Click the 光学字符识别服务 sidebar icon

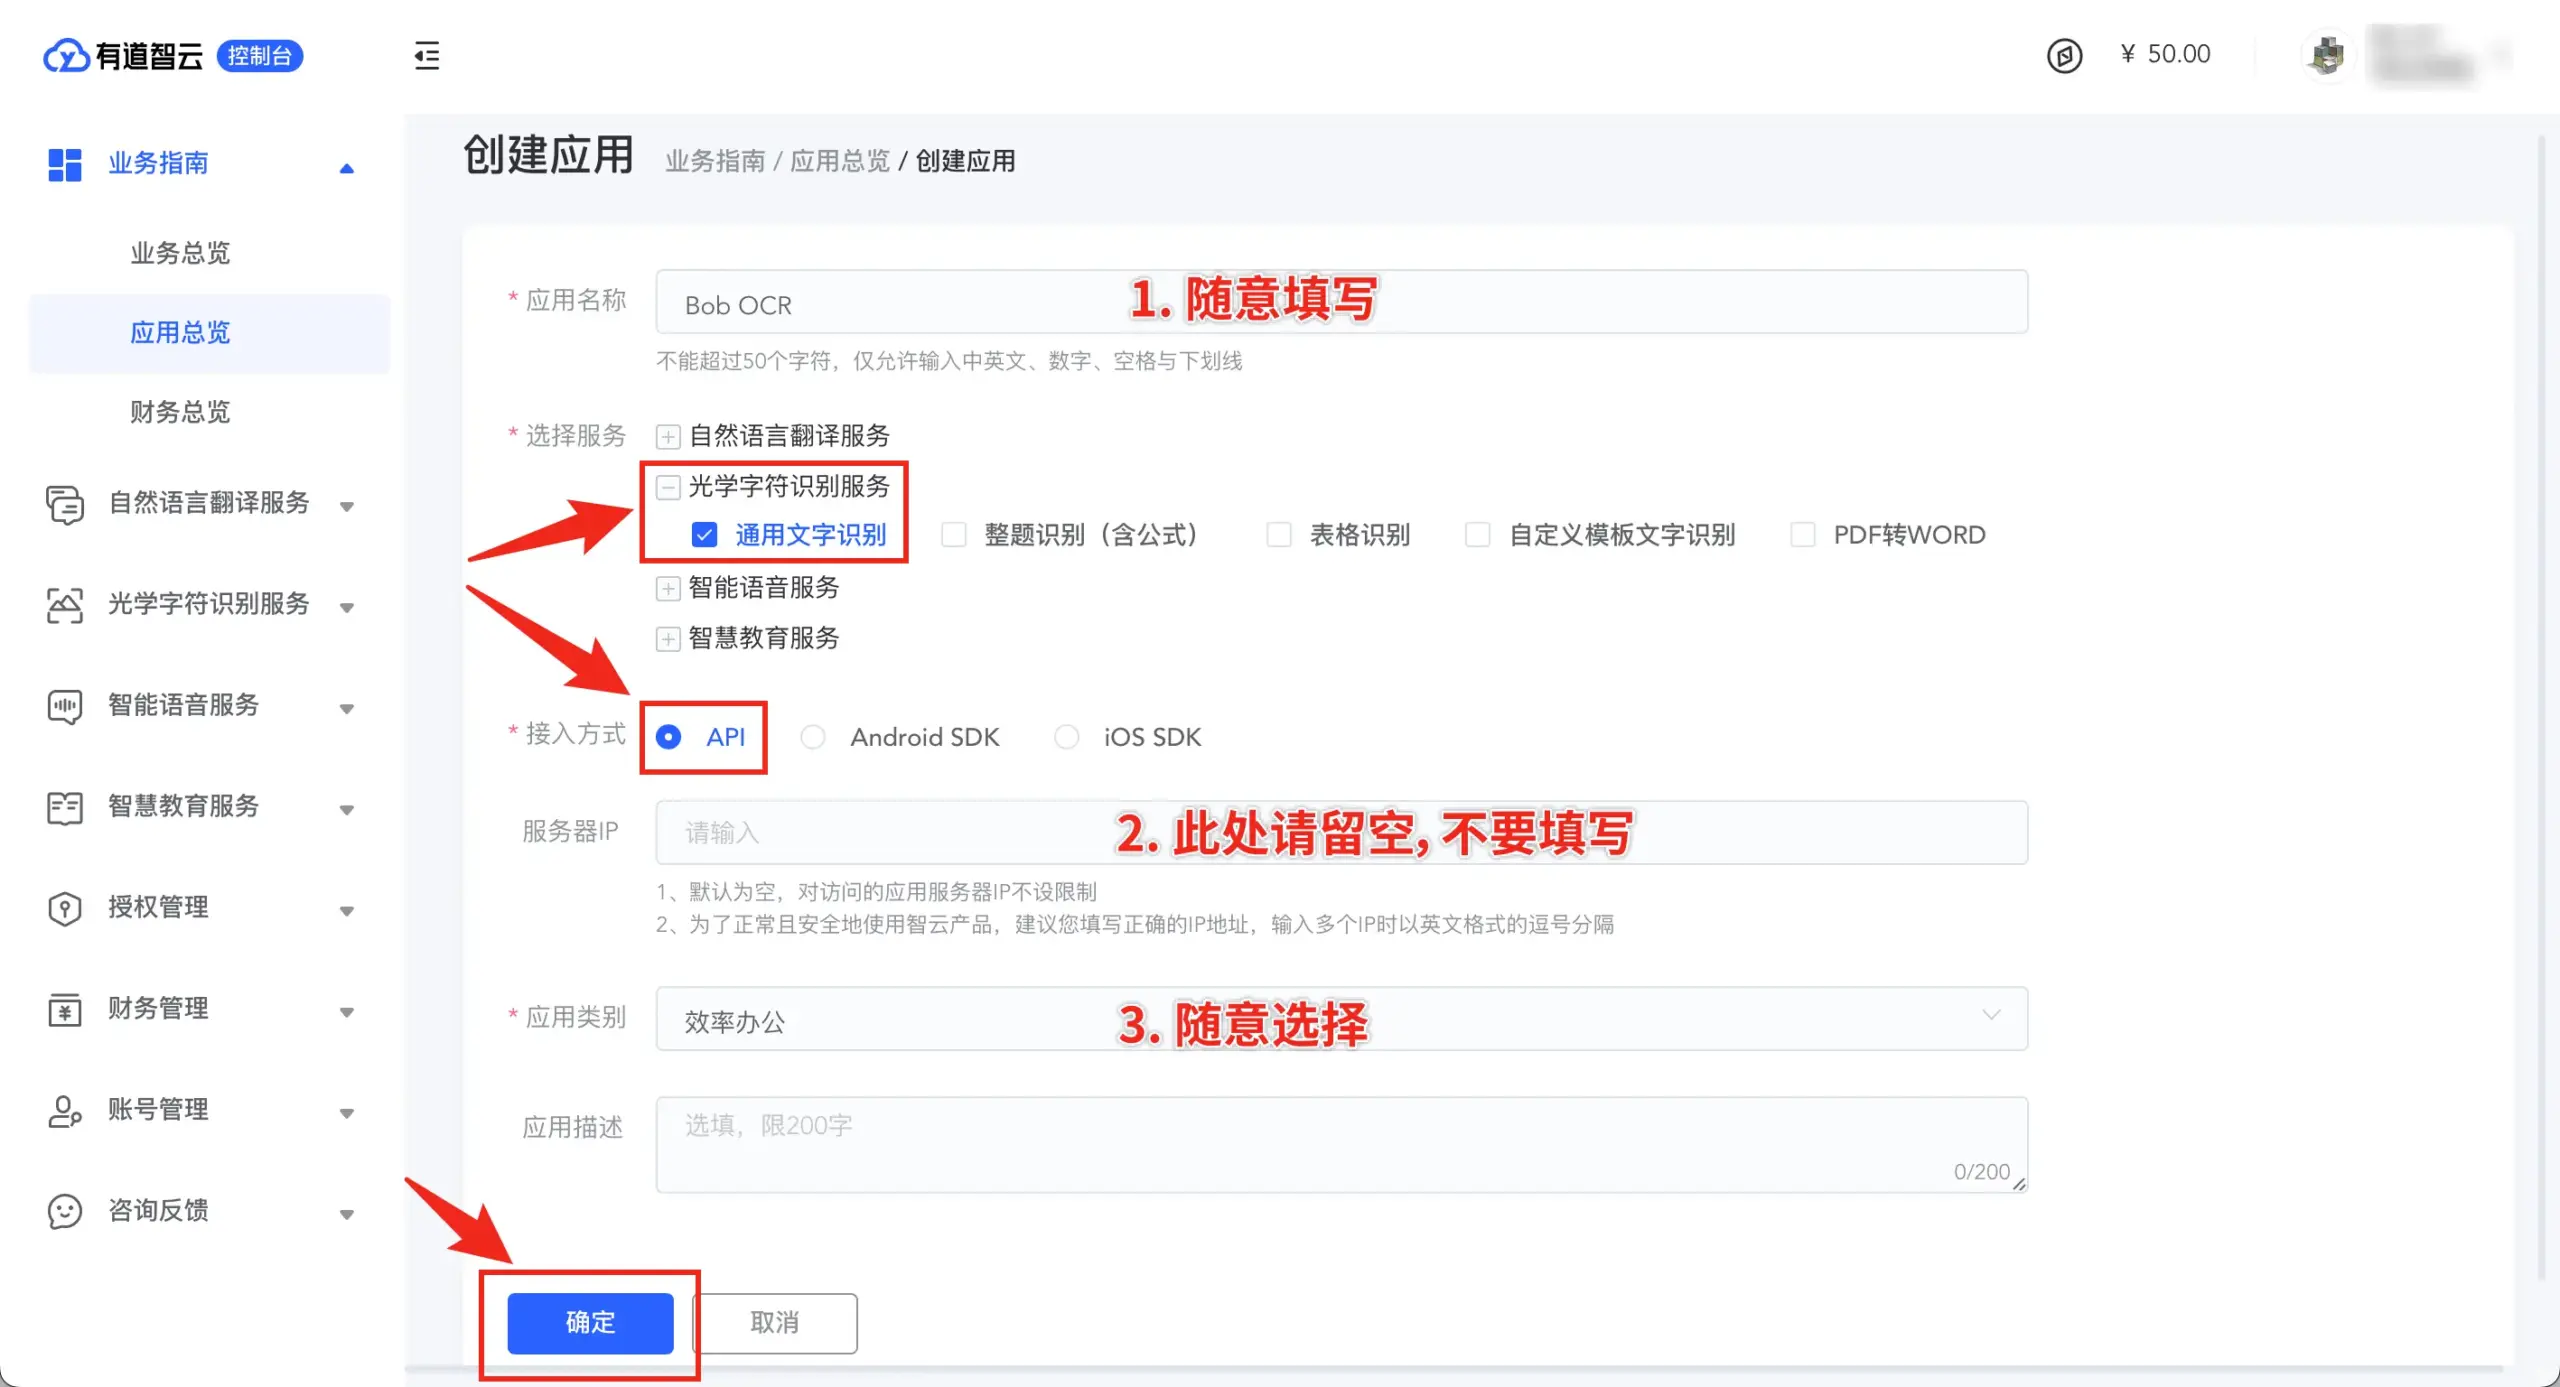tap(65, 605)
